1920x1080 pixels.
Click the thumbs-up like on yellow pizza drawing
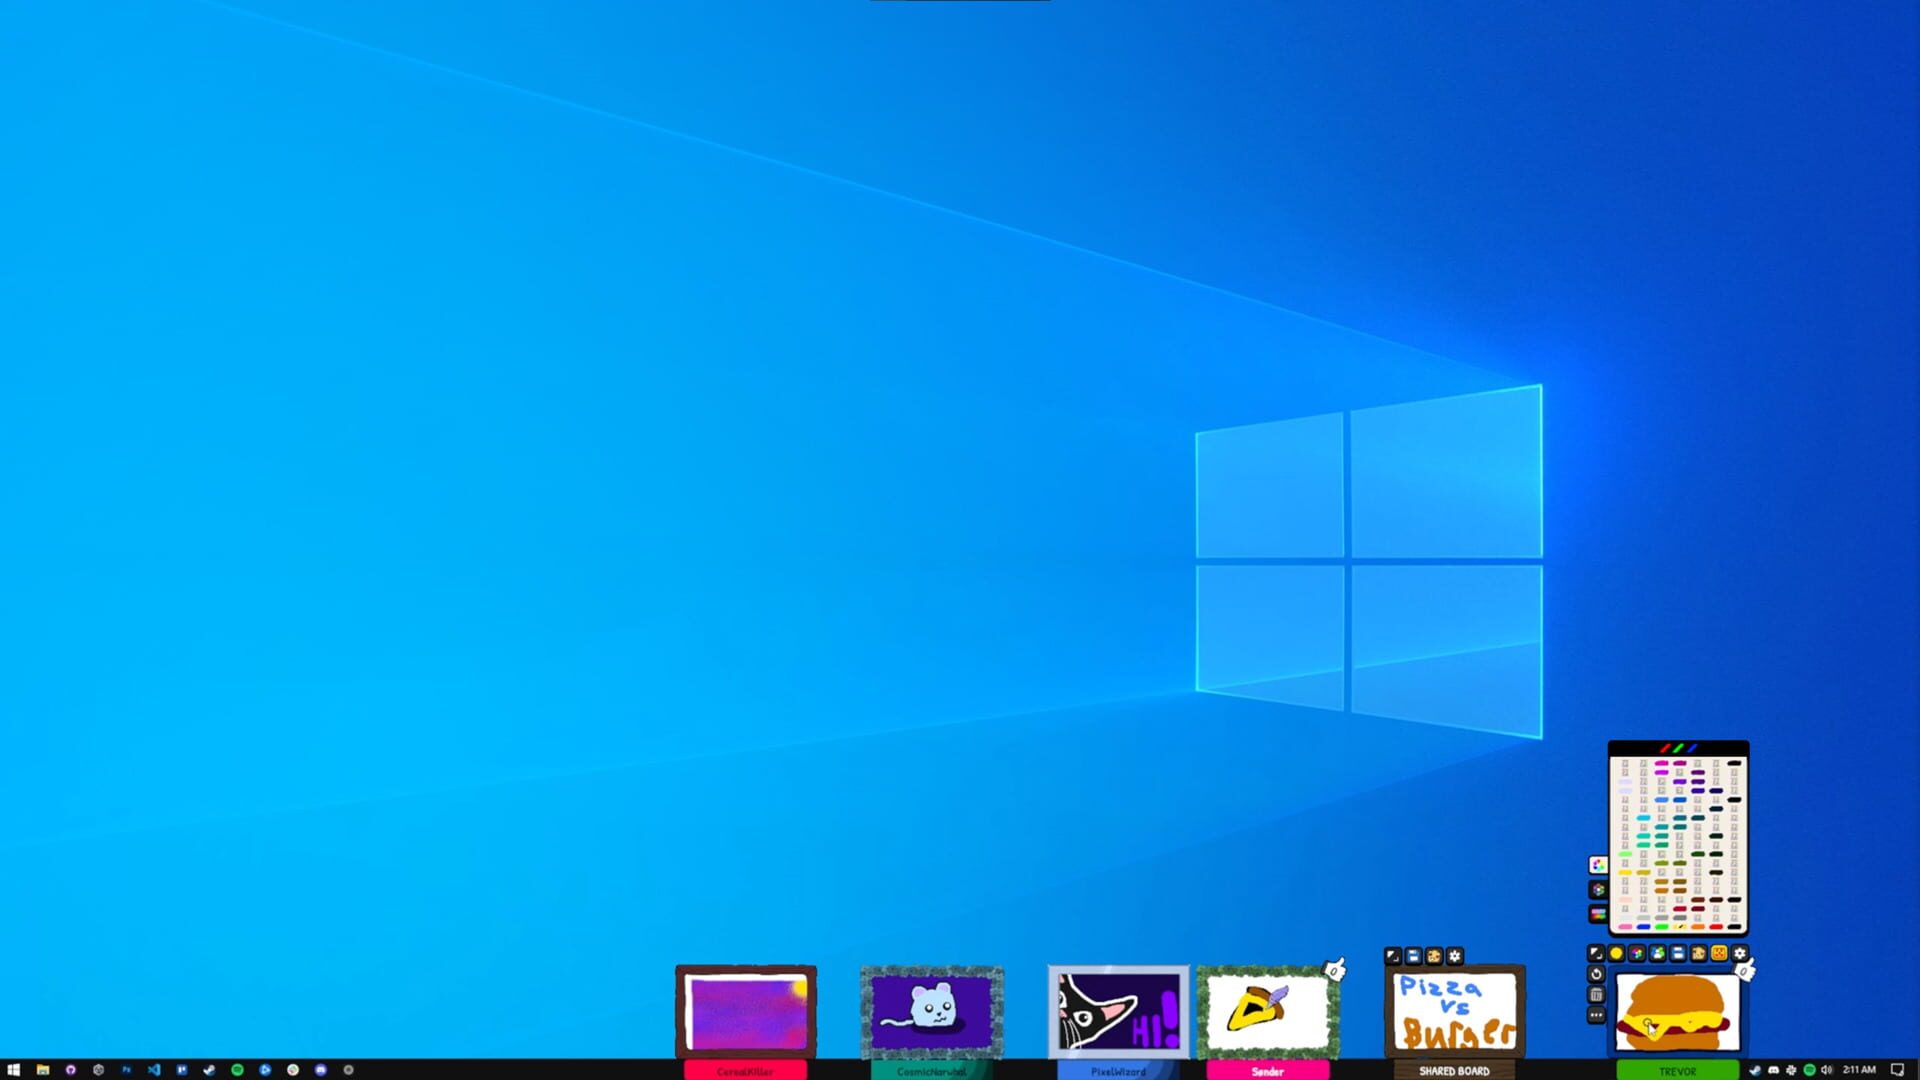pyautogui.click(x=1334, y=968)
